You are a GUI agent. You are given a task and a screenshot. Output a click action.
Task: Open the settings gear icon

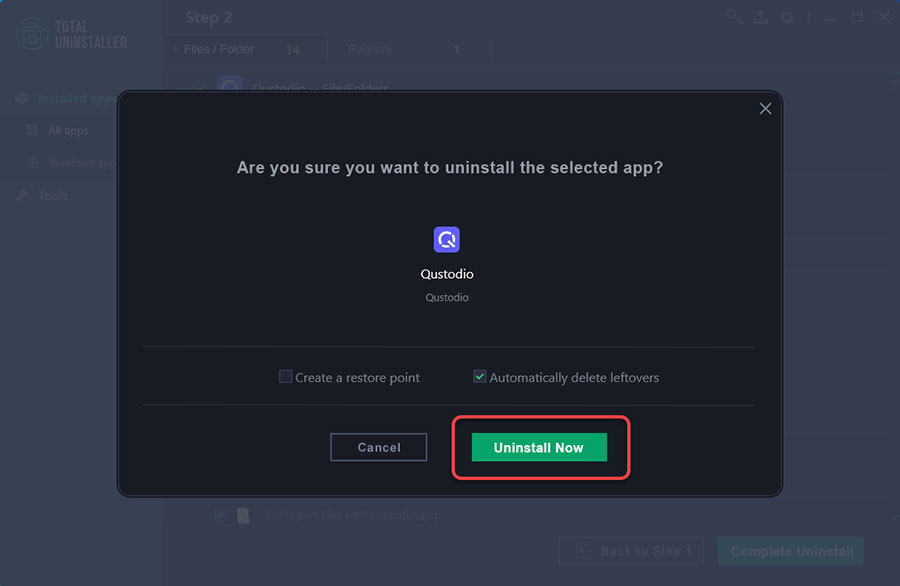(787, 17)
